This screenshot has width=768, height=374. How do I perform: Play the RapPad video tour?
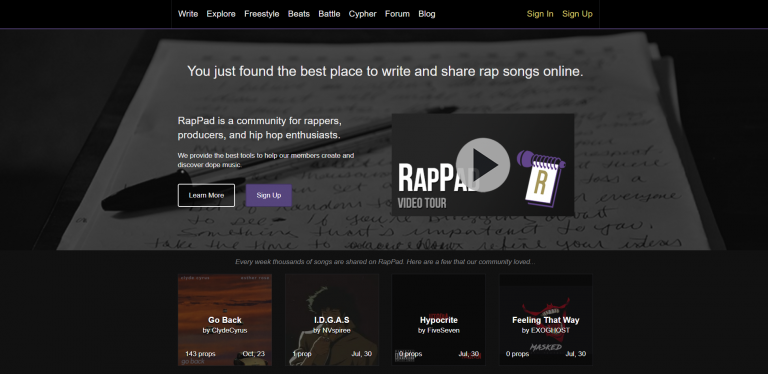point(483,165)
